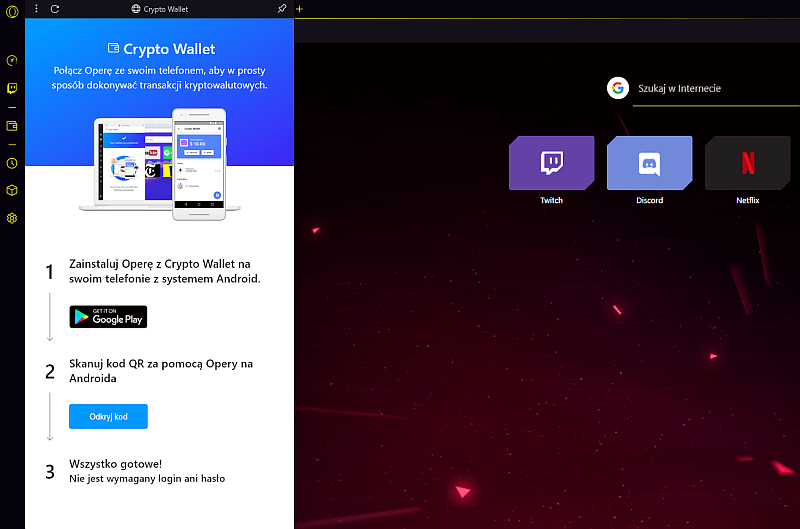Open History clock icon in sidebar

12,163
